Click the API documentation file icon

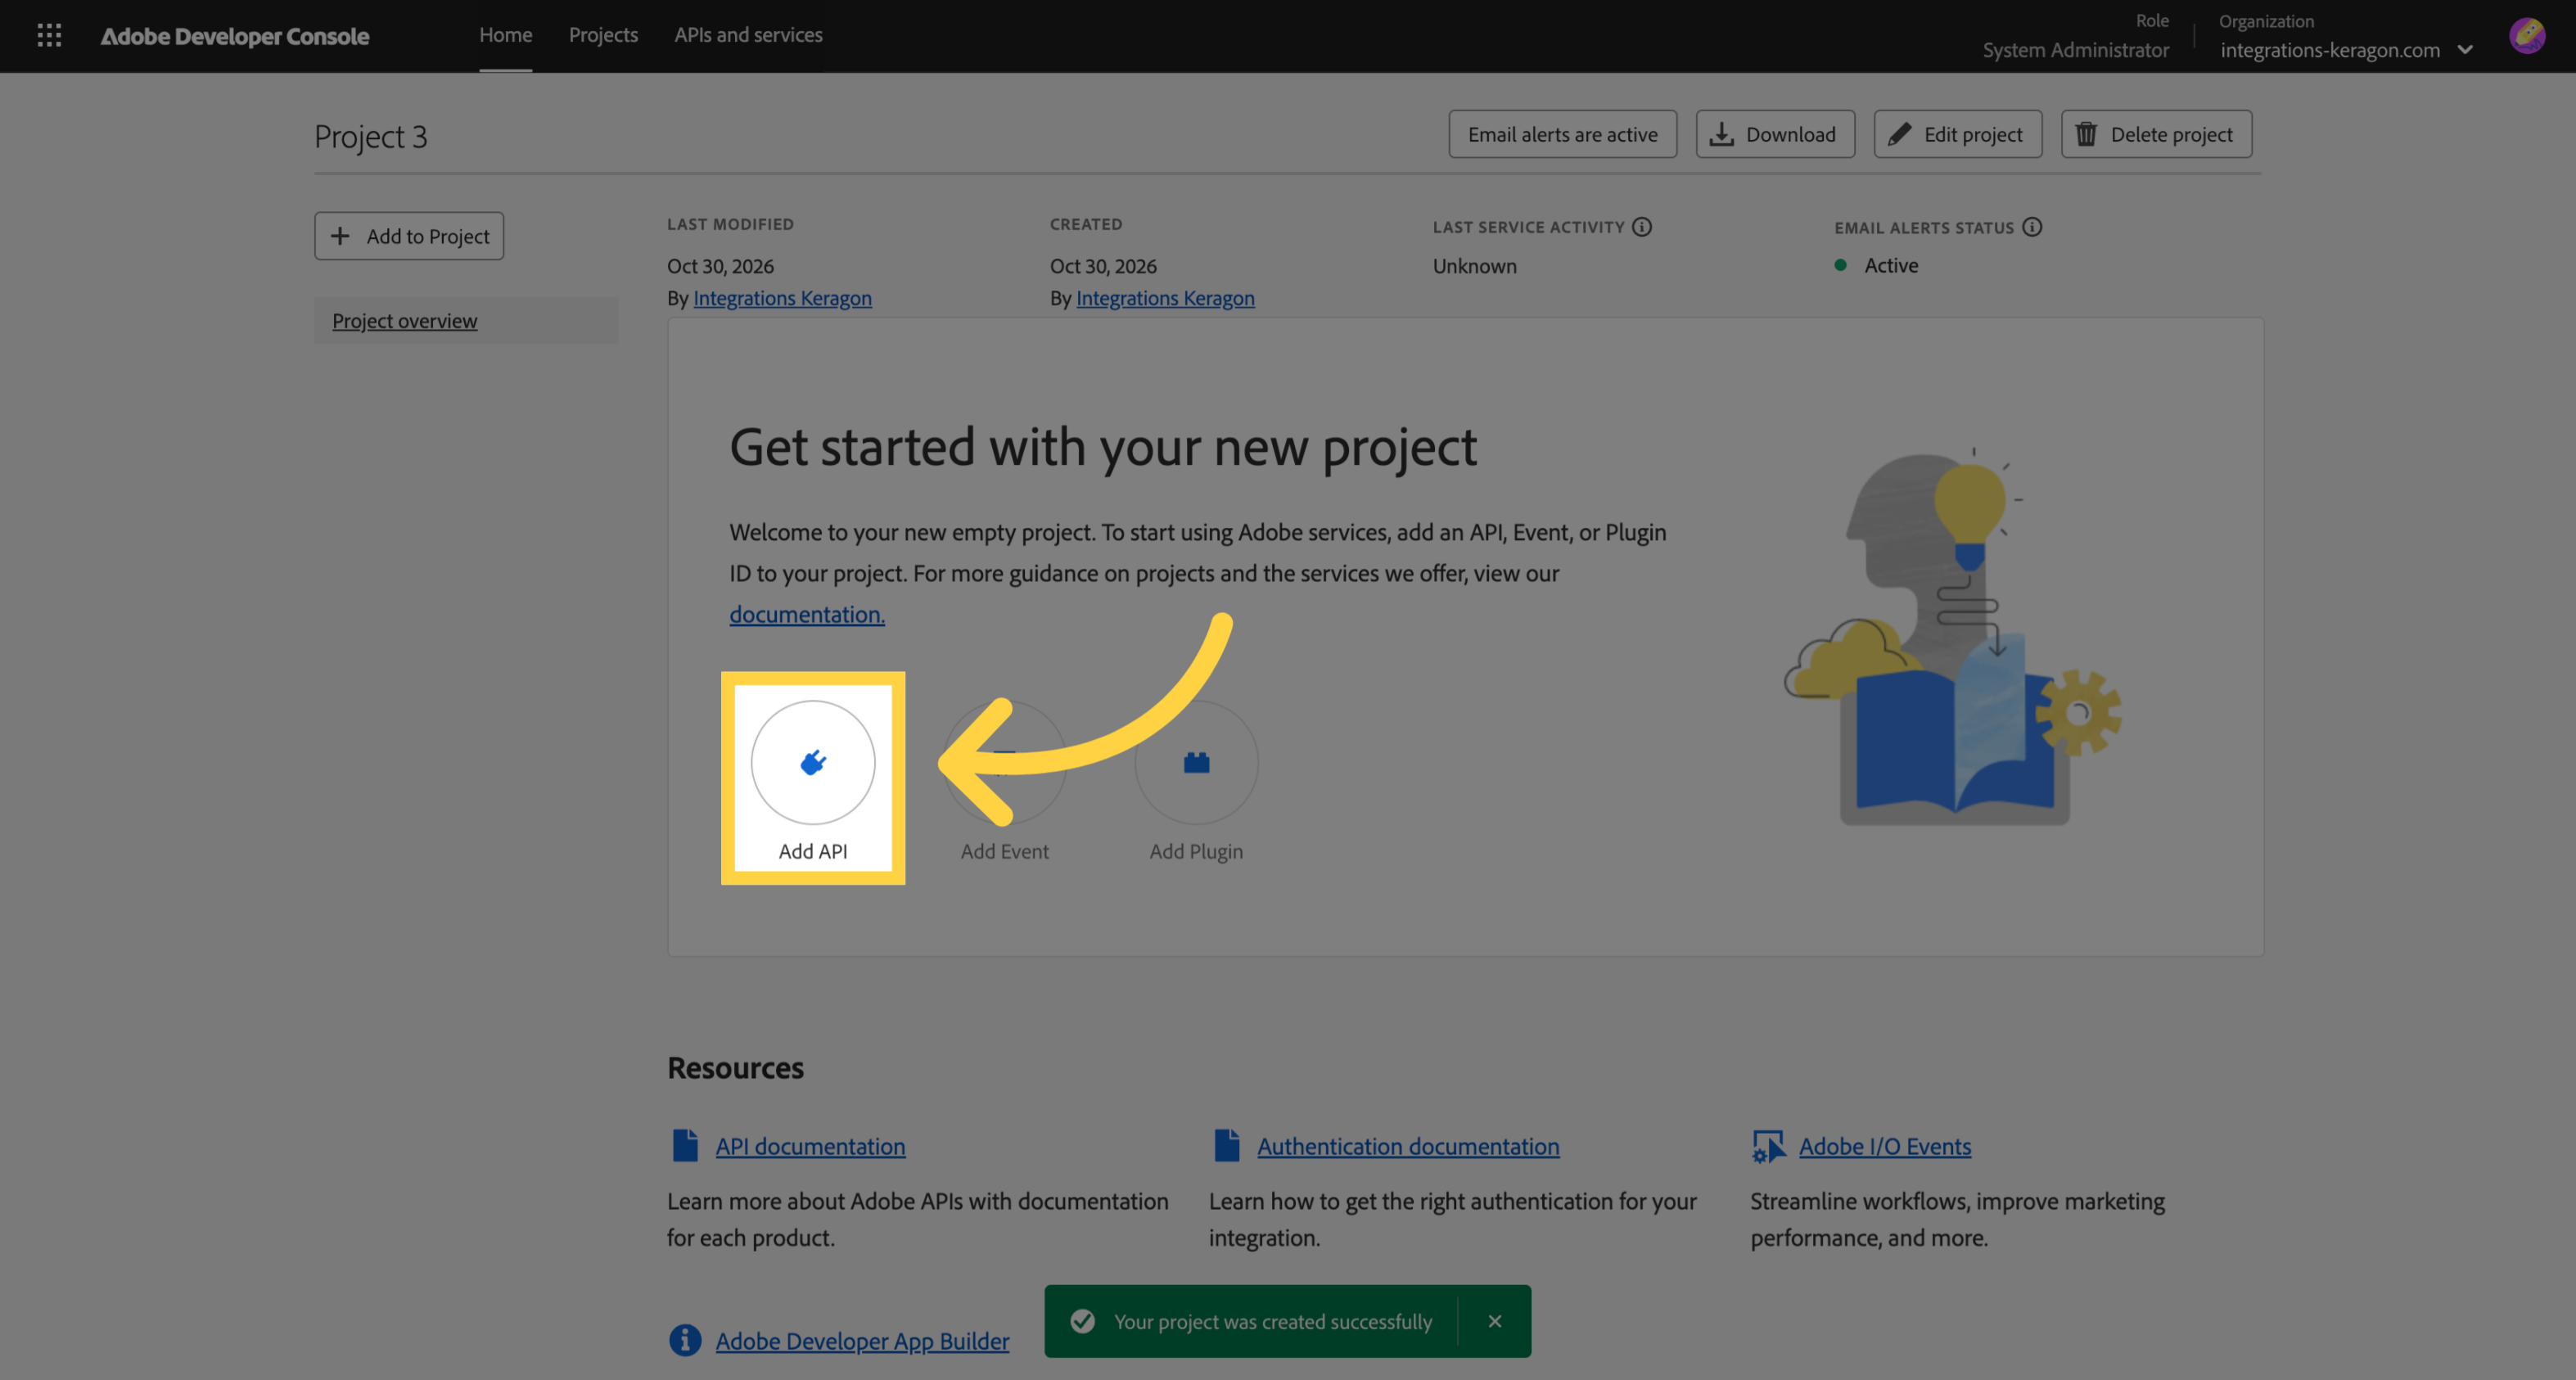(685, 1146)
